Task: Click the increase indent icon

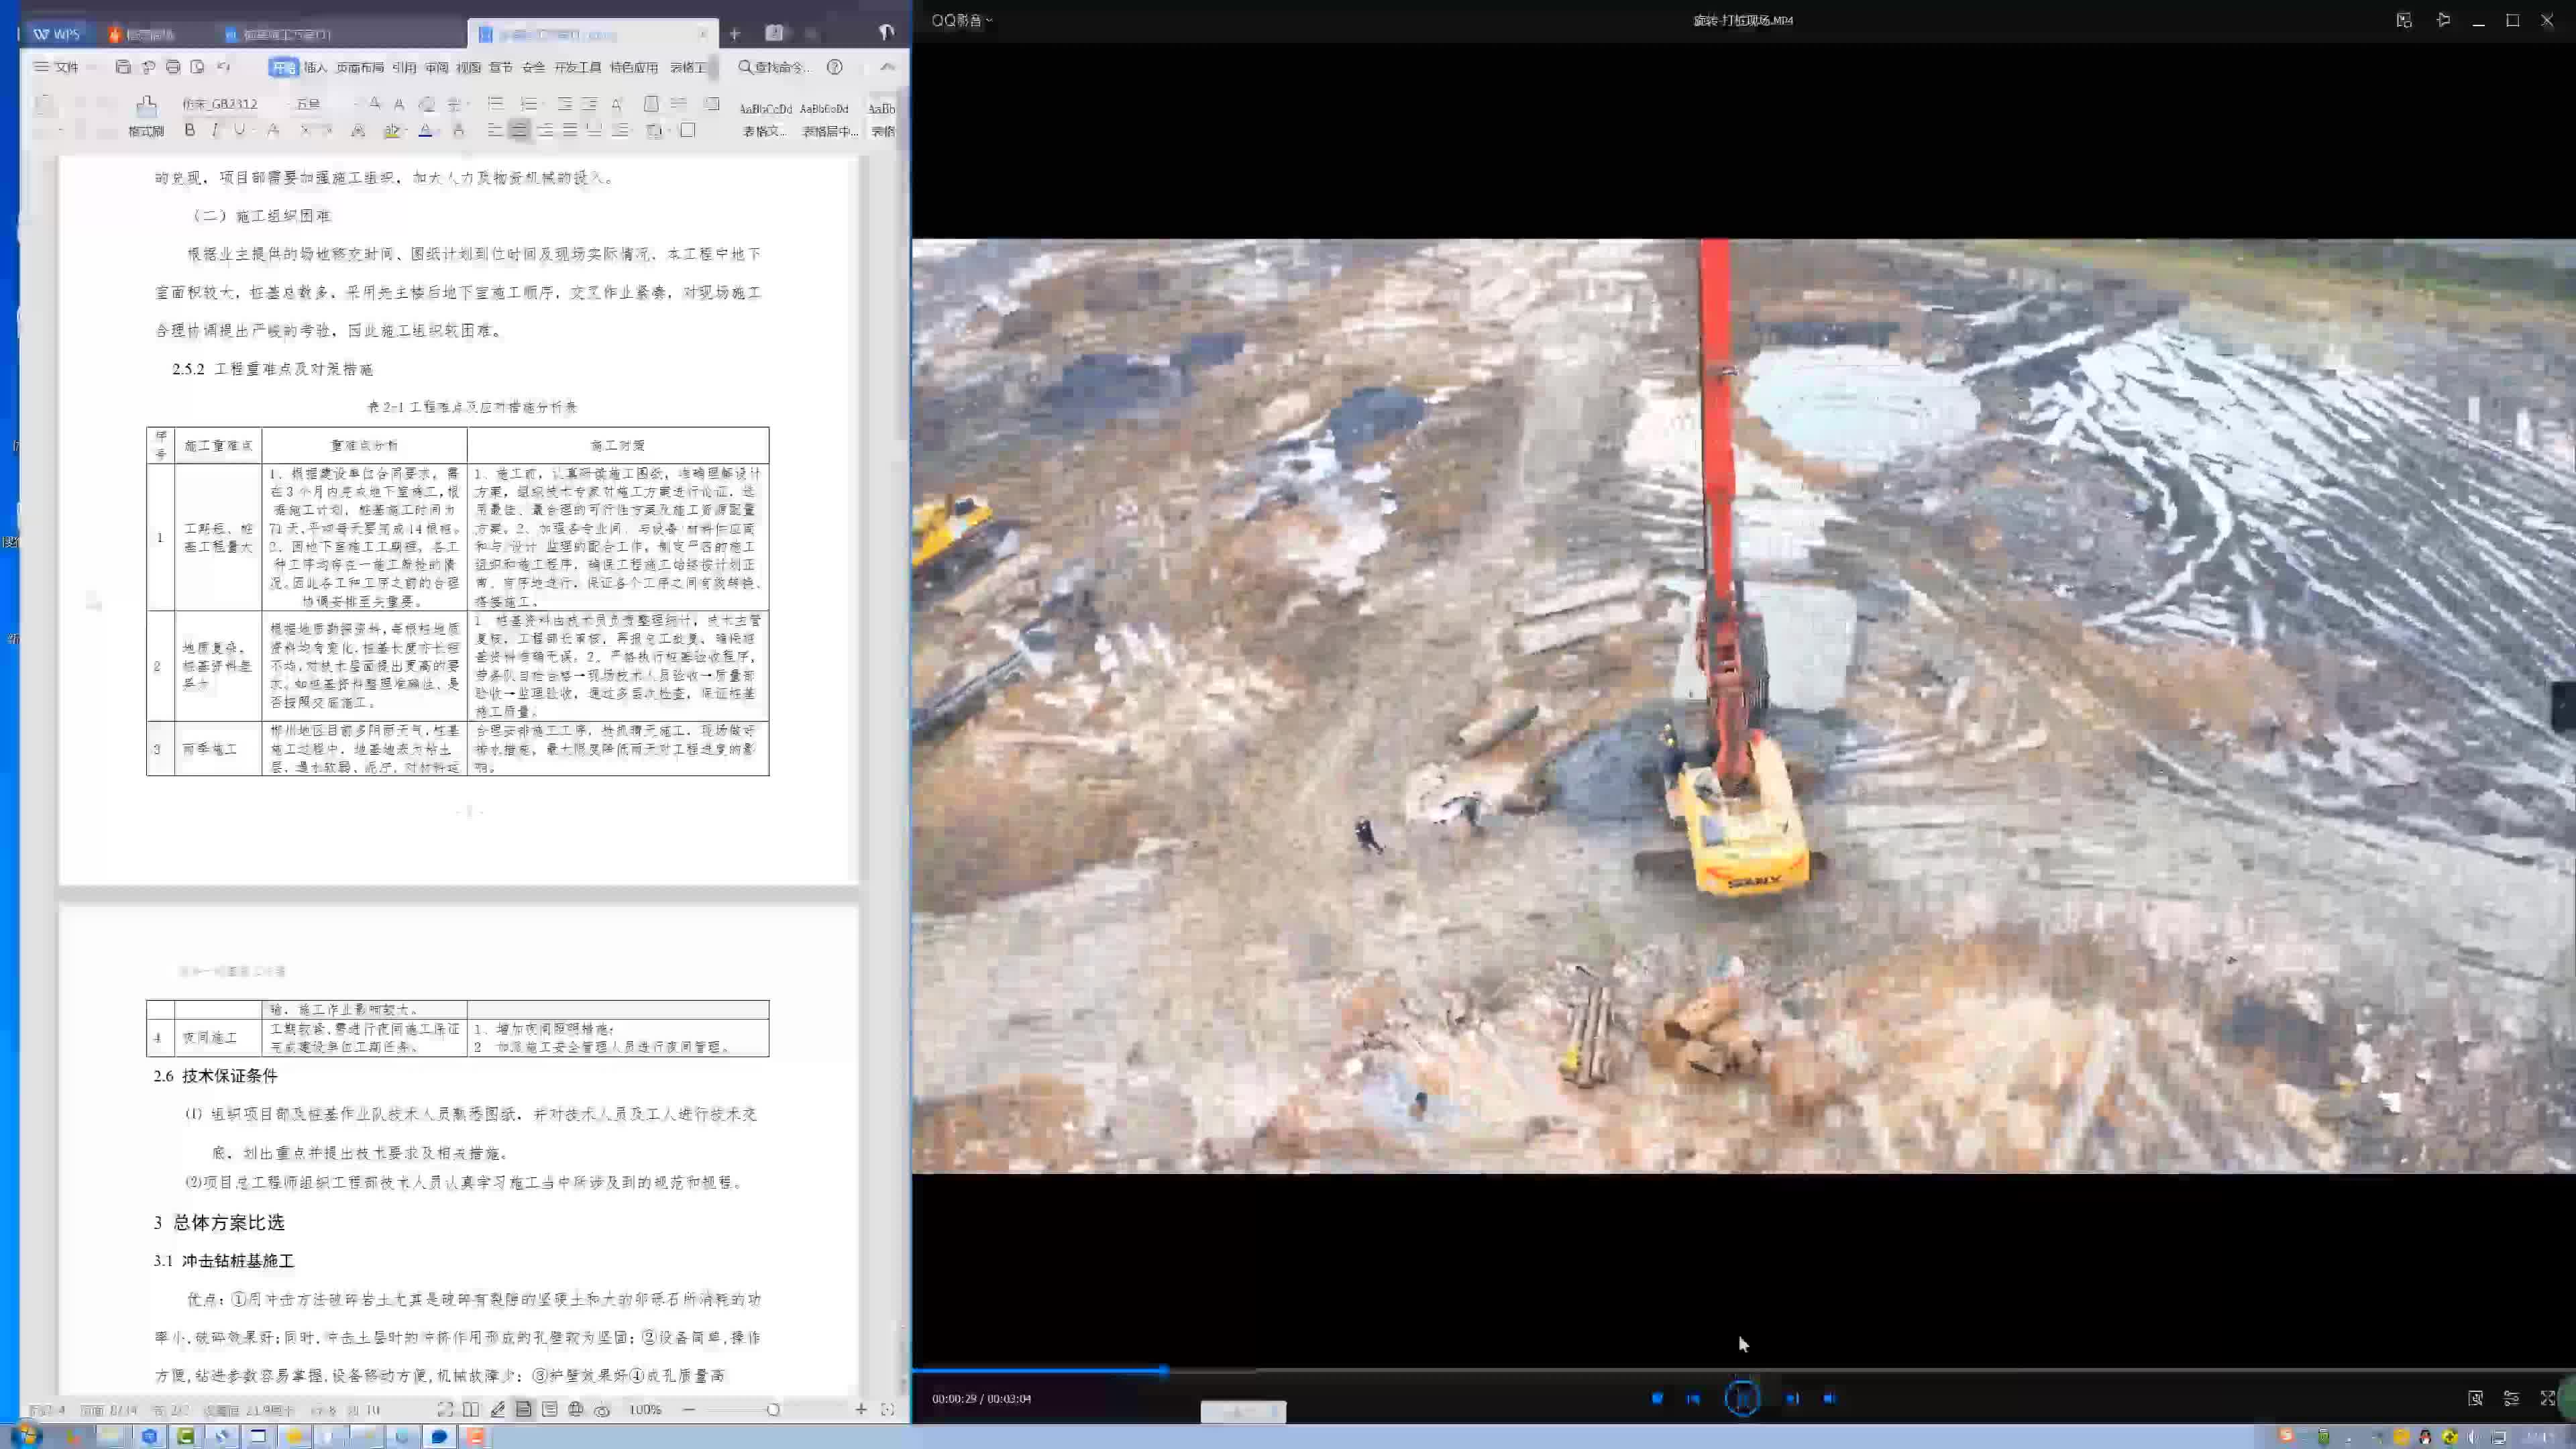Action: point(590,103)
